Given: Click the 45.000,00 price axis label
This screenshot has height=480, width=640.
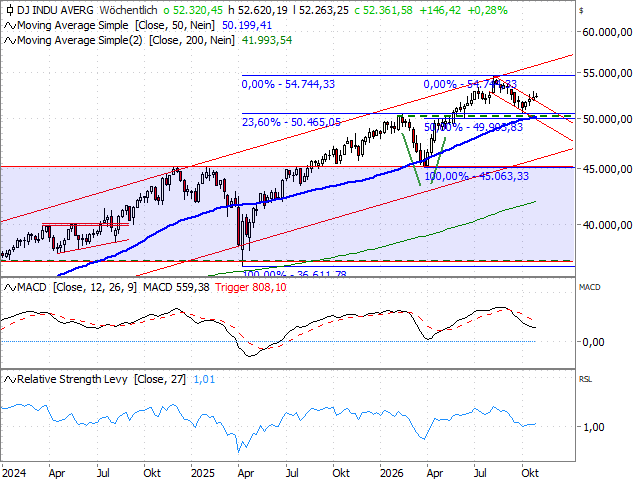Looking at the screenshot, I should coord(607,169).
